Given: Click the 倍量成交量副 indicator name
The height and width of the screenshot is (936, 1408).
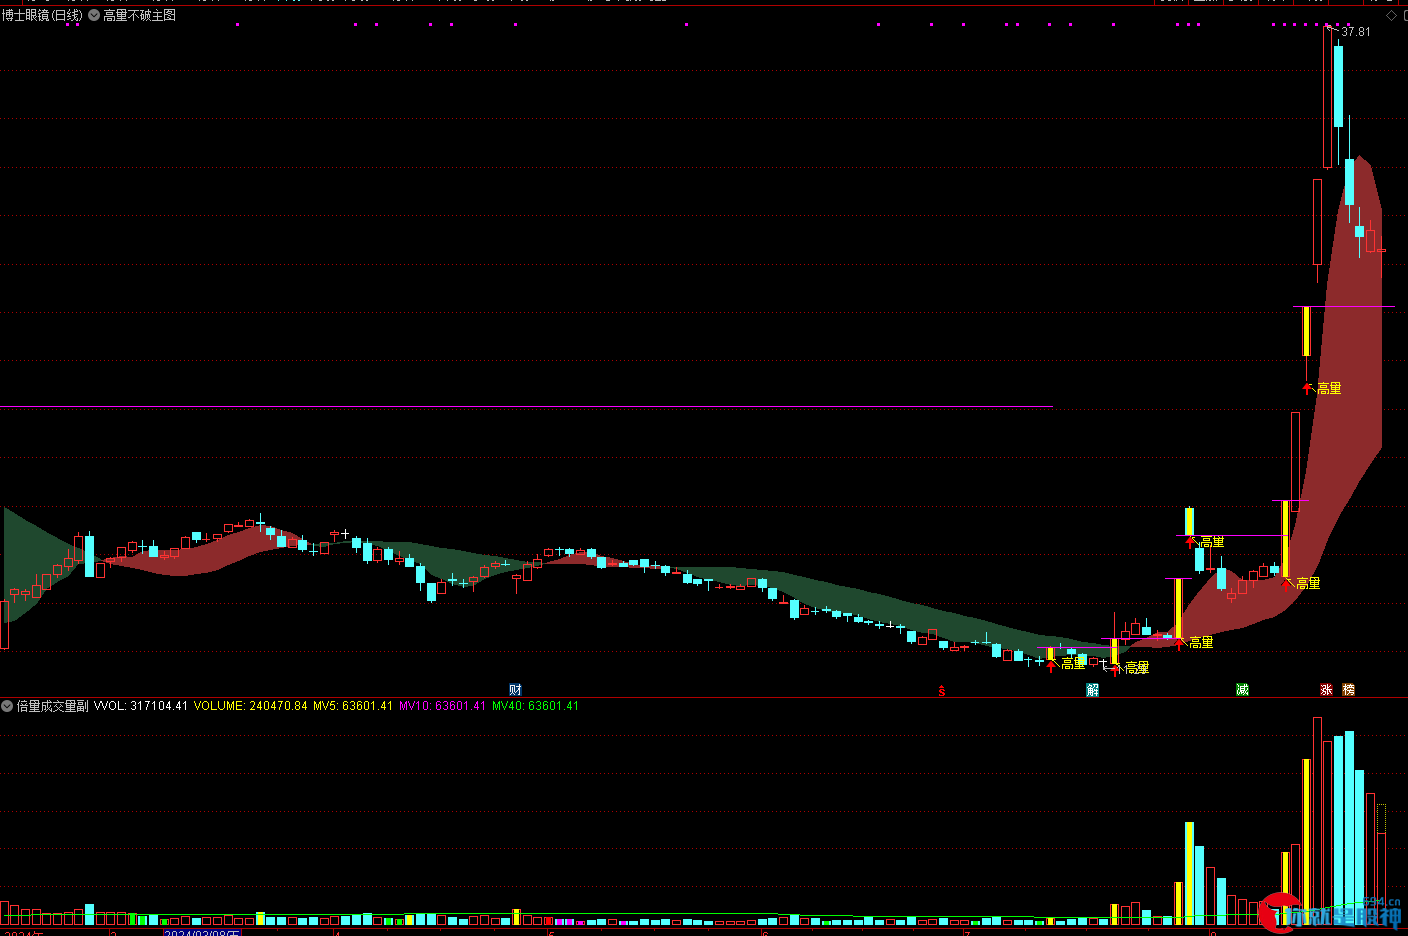Looking at the screenshot, I should 52,706.
